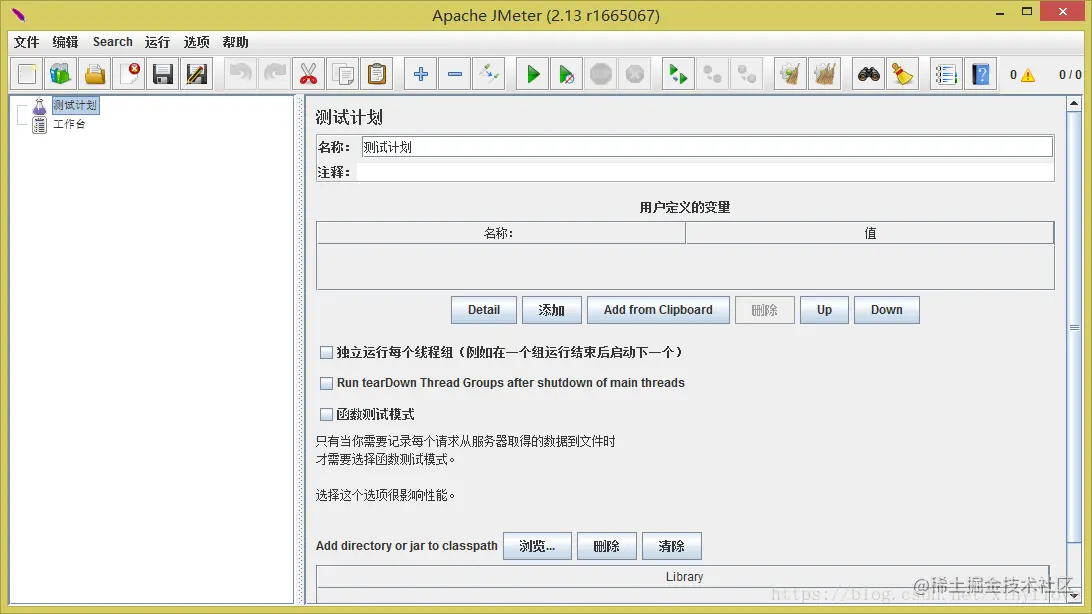This screenshot has width=1092, height=614.
Task: Click the greyed Stop icon
Action: coord(601,74)
